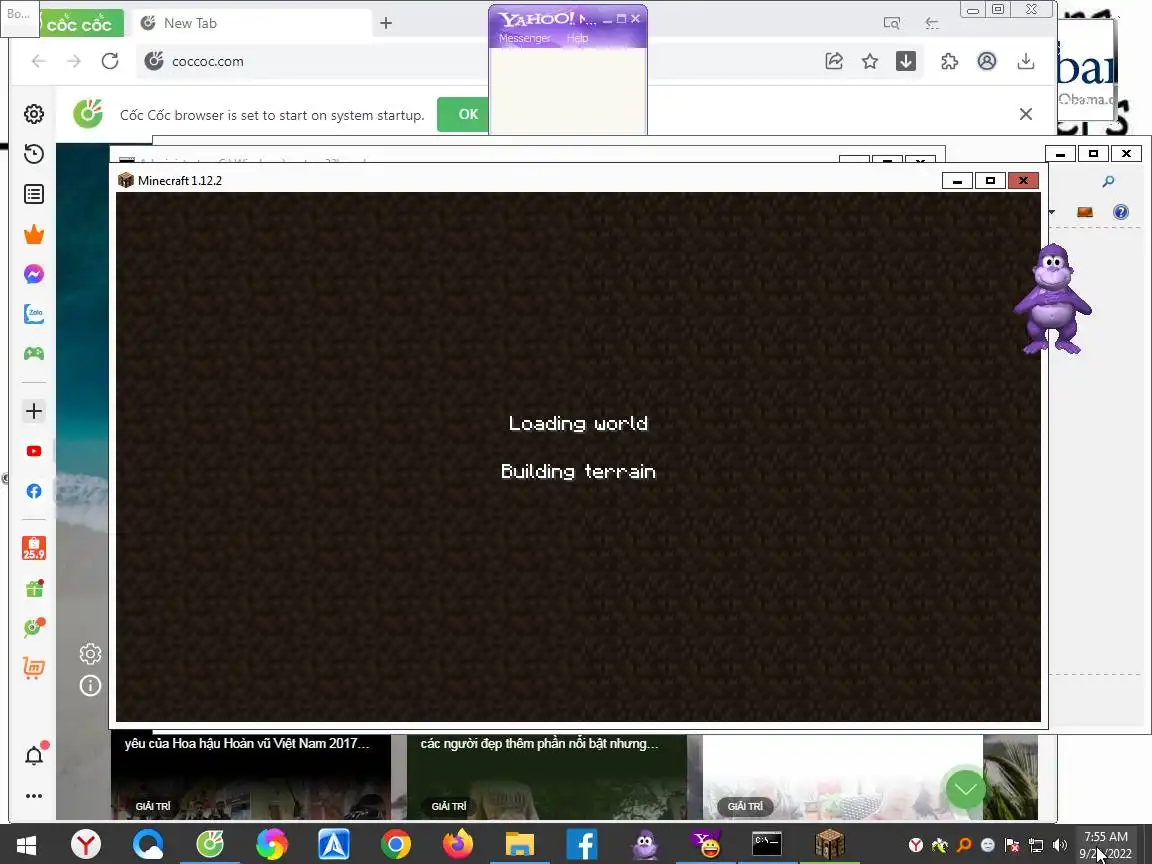Viewport: 1152px width, 864px height.
Task: Open a new tab with plus button
Action: click(x=386, y=24)
